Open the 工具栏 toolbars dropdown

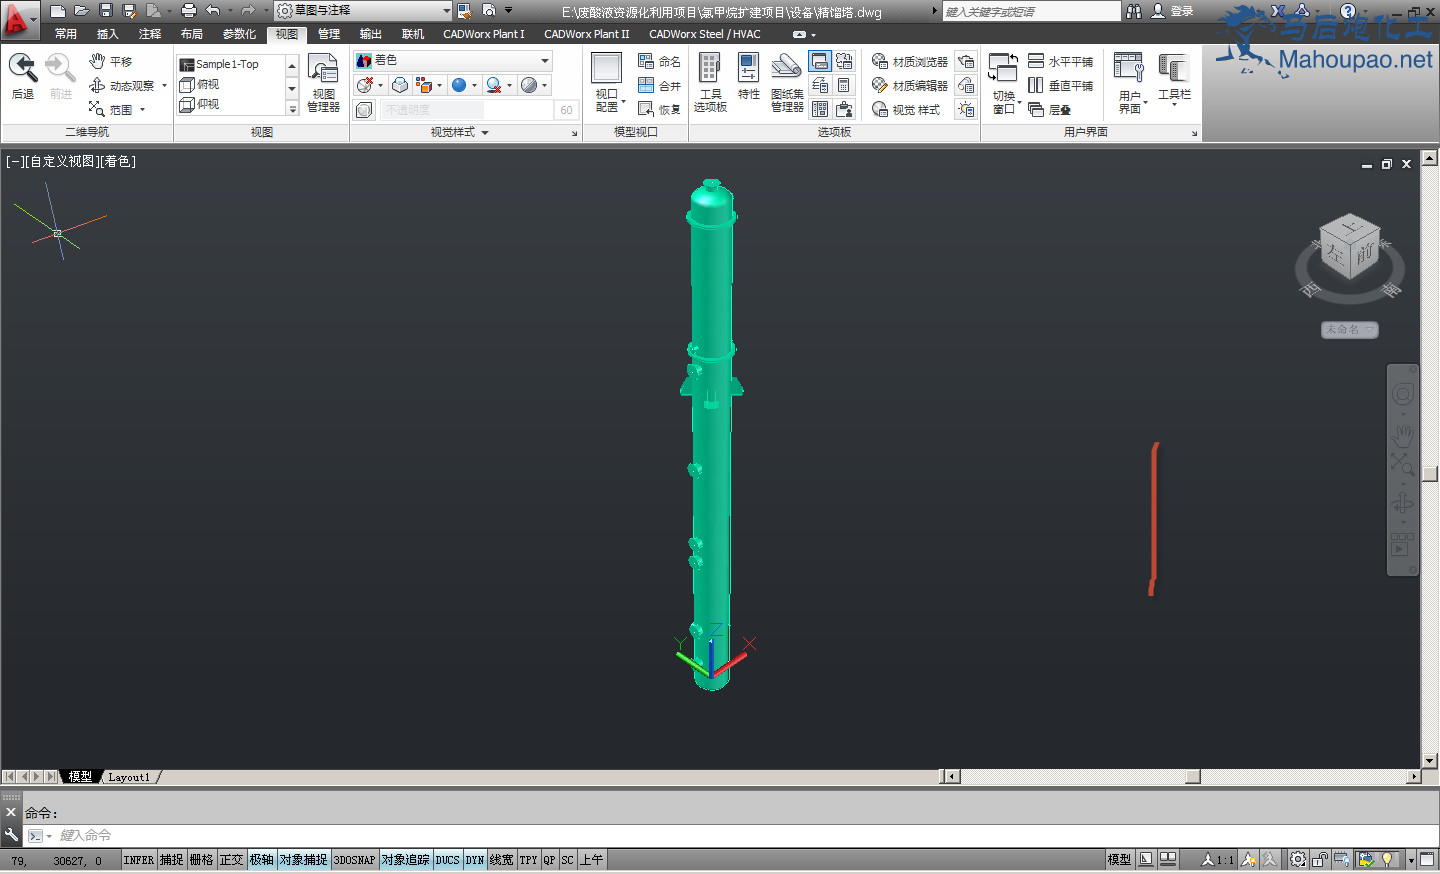click(x=1174, y=80)
